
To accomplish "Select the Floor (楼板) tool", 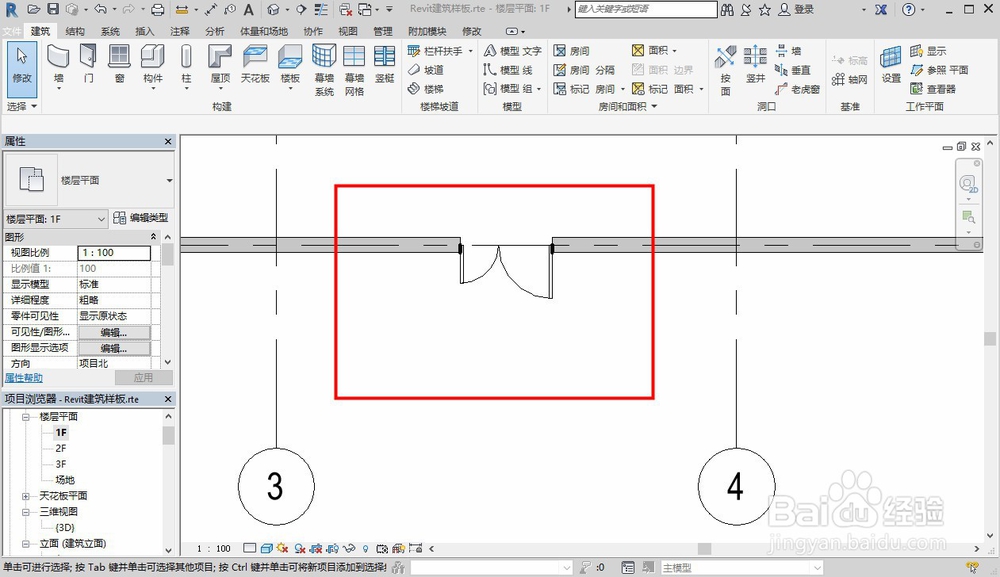I will tap(290, 64).
